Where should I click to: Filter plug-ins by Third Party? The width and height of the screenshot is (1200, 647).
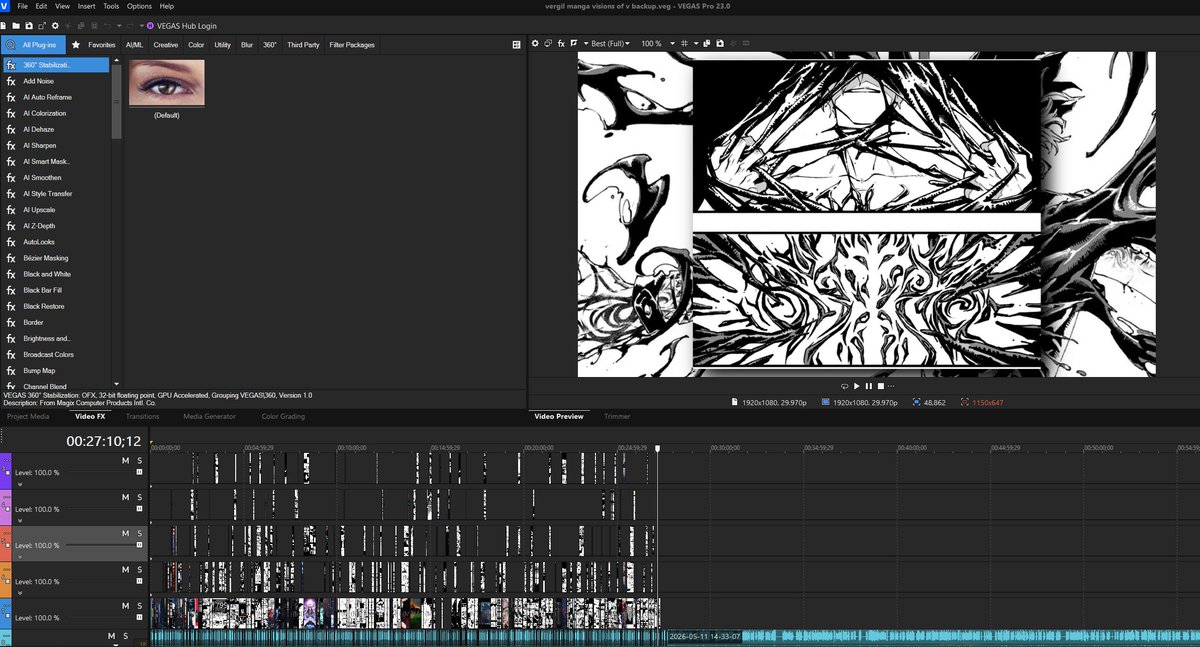click(303, 45)
